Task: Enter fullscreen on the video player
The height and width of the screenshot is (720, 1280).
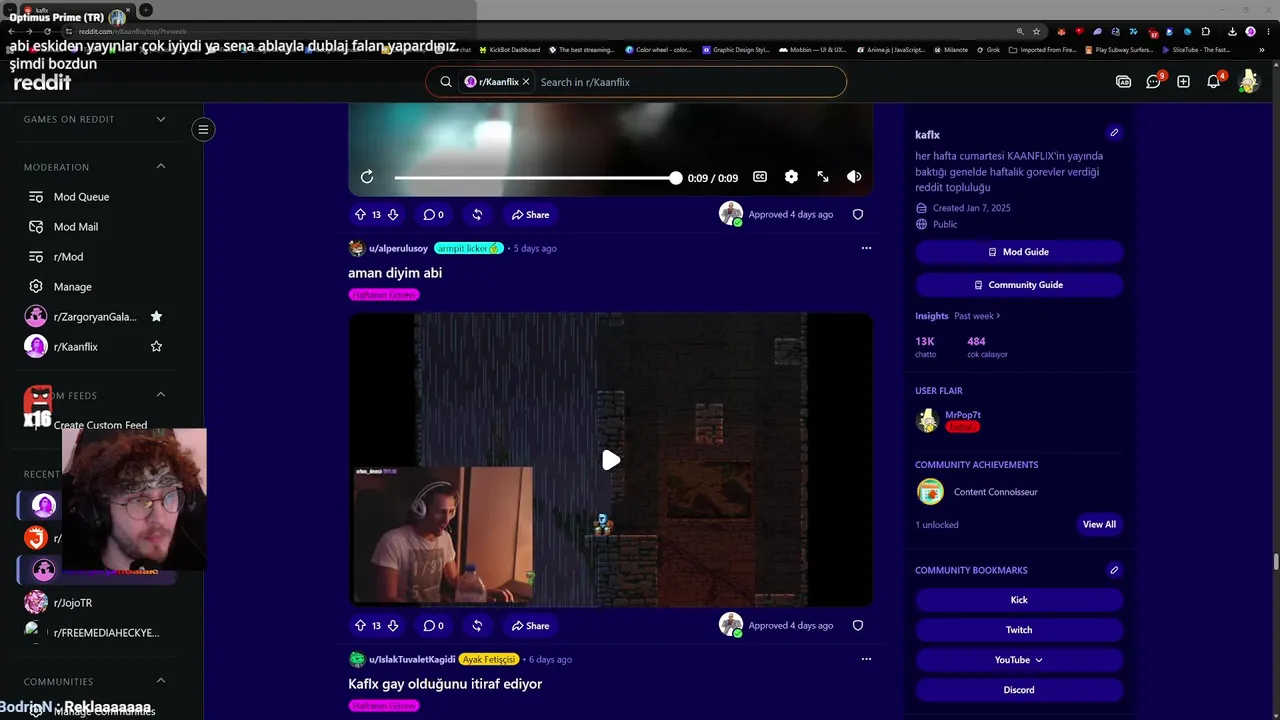Action: [823, 177]
